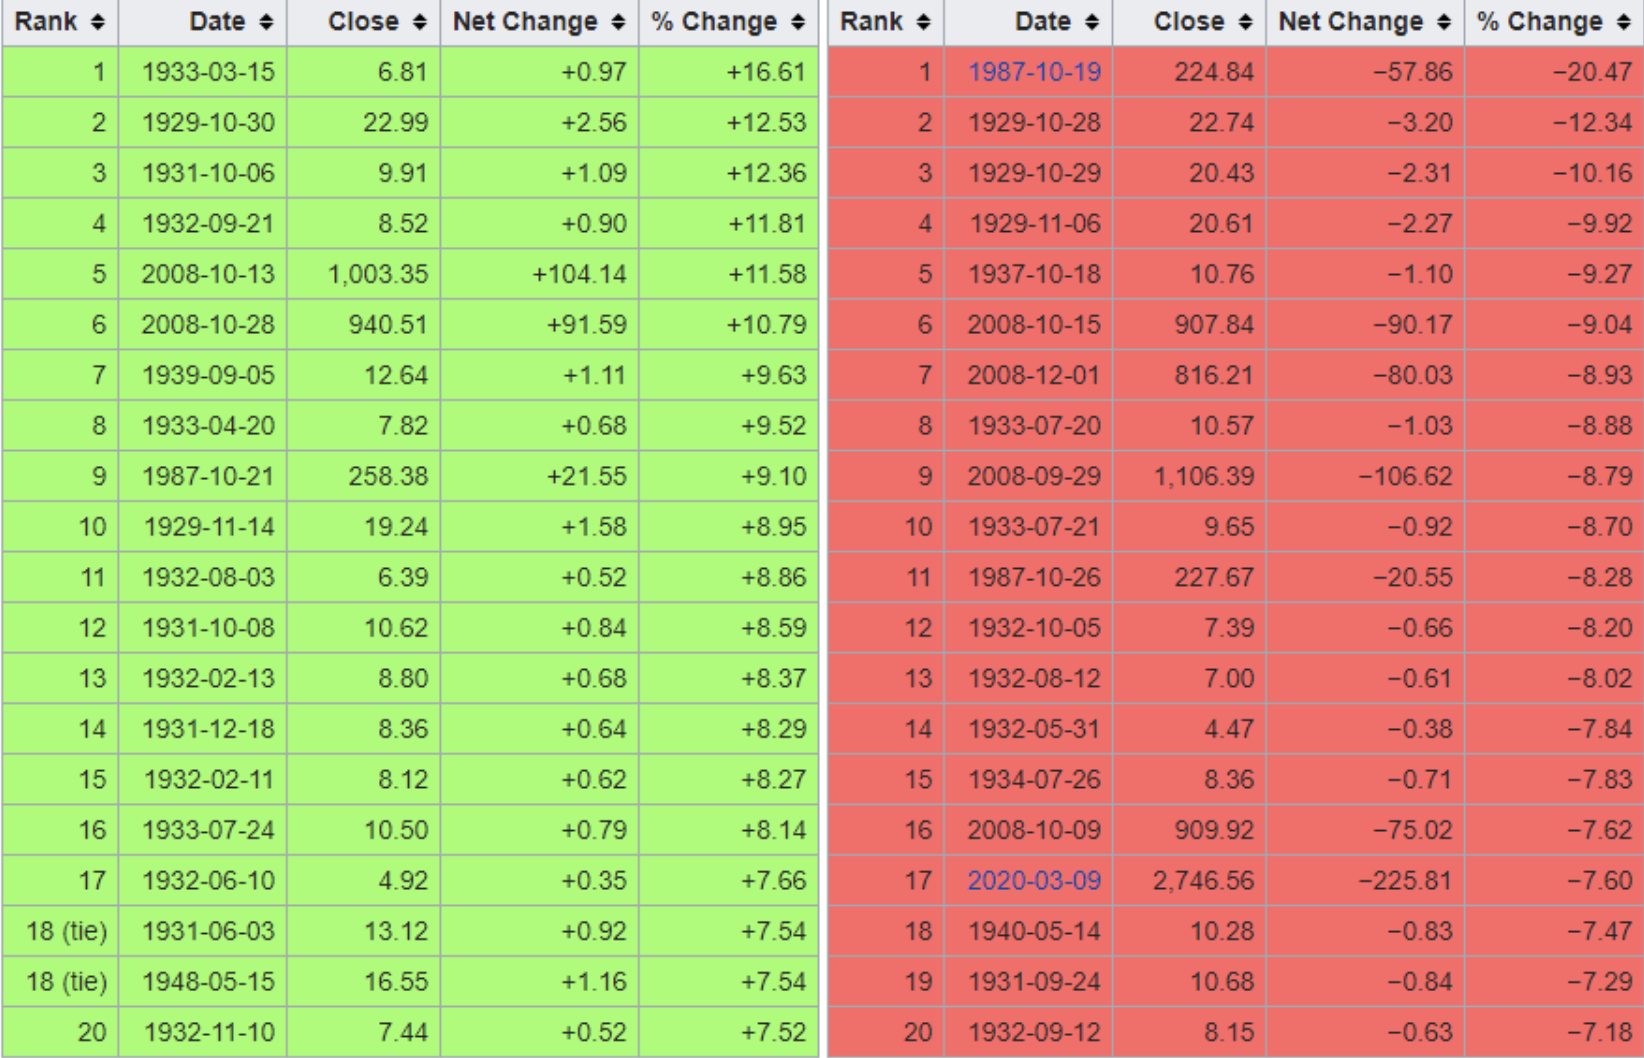Select date cell 2008-10-15

(1029, 325)
